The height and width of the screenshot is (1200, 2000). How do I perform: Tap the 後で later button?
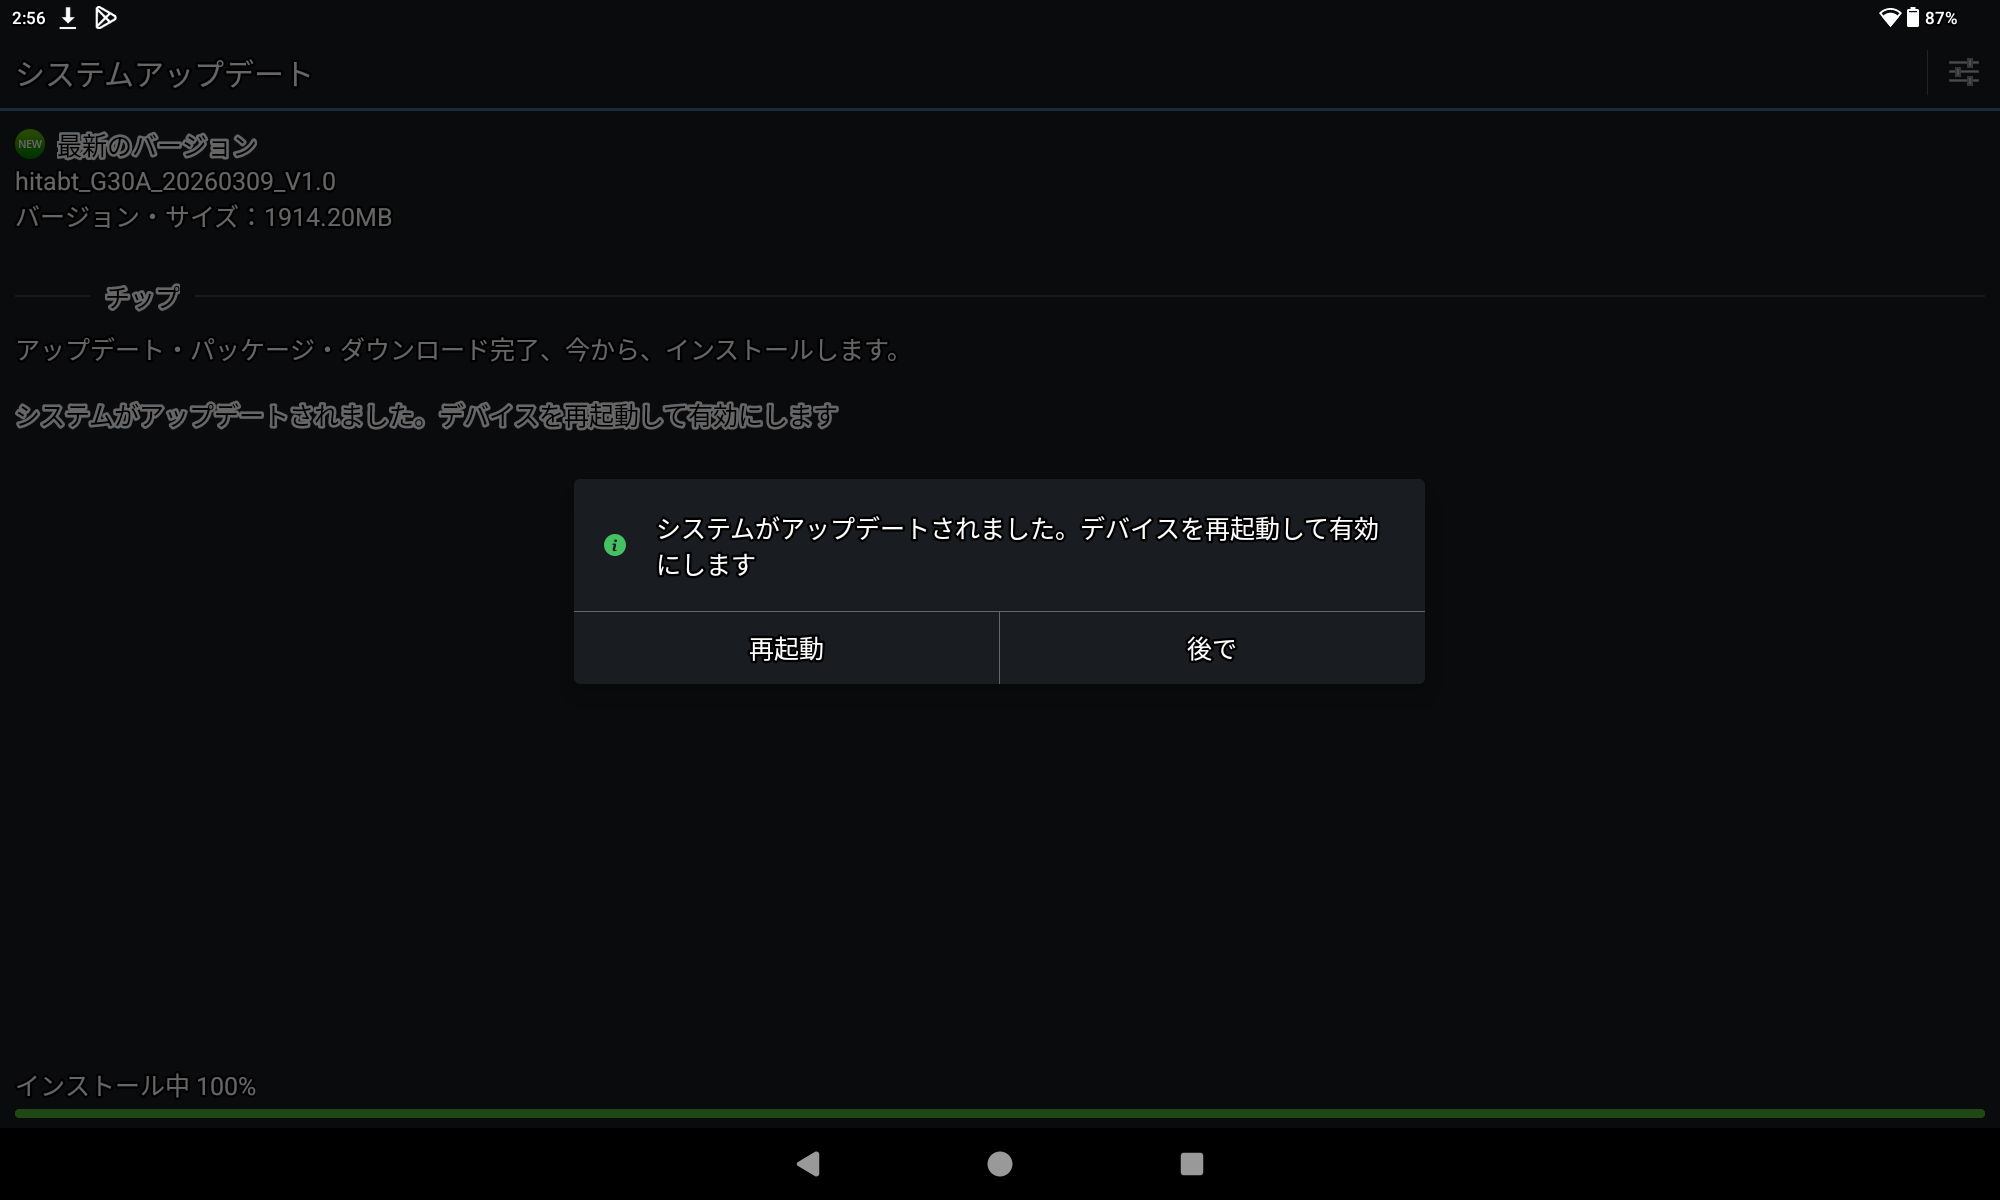(x=1211, y=649)
